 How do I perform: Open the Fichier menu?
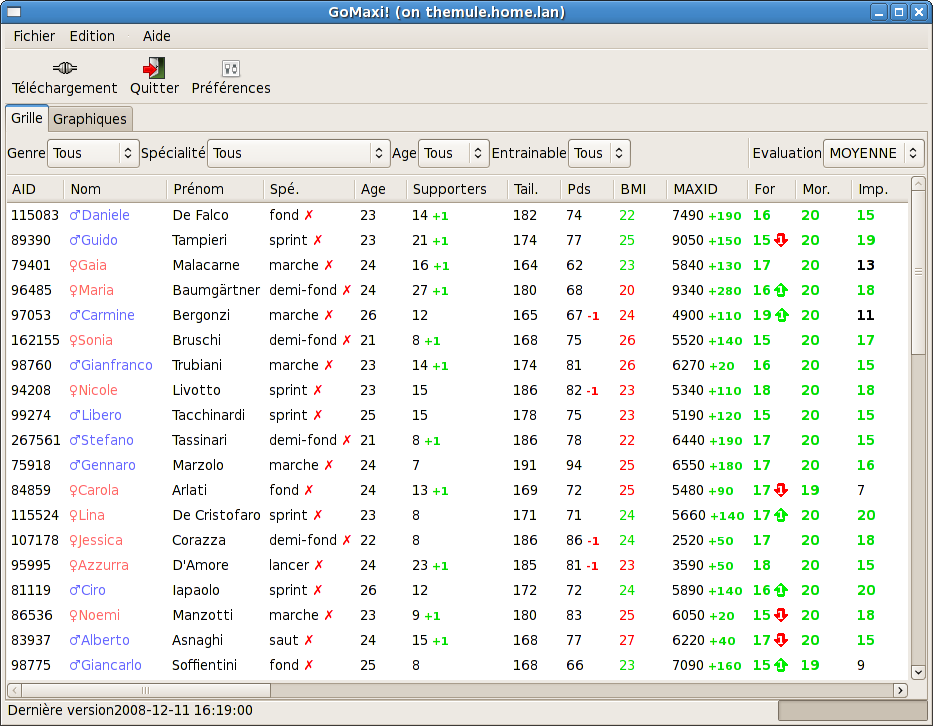tap(34, 36)
